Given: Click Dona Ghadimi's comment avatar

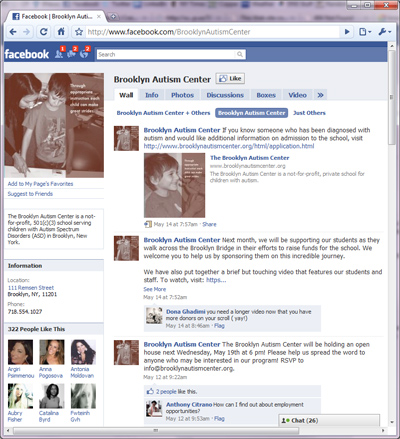Looking at the screenshot, I should click(154, 315).
